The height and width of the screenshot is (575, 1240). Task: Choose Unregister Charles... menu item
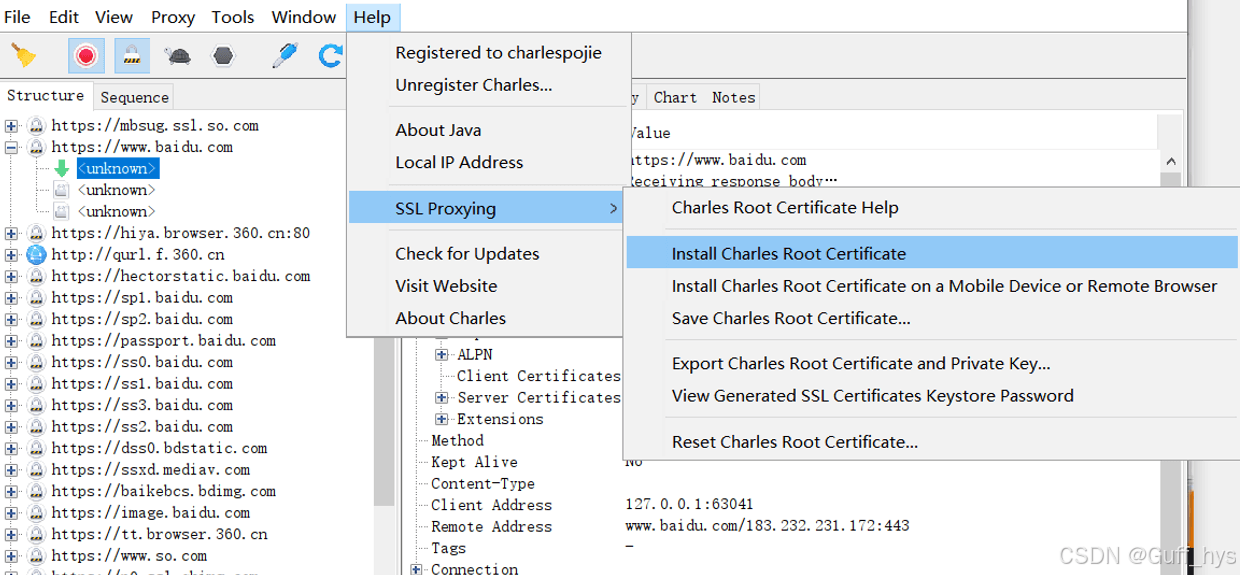[x=473, y=85]
